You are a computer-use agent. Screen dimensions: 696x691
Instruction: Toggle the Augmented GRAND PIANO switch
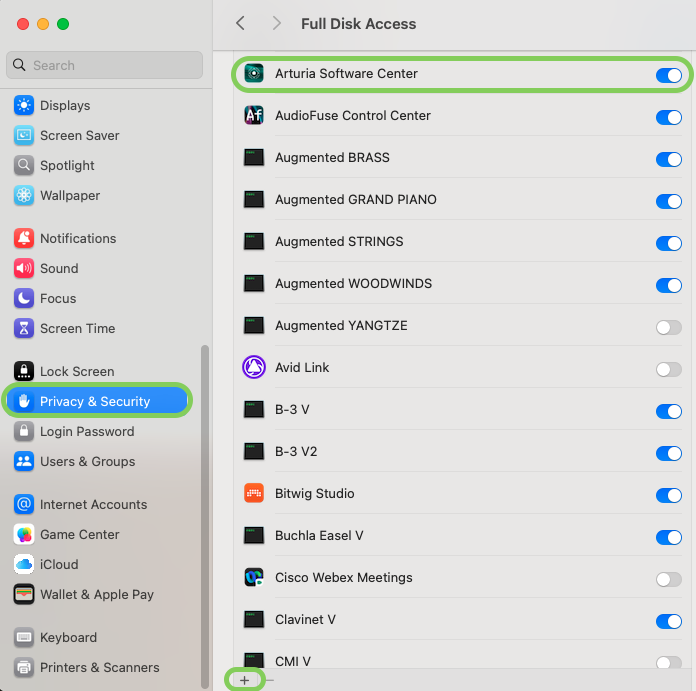pyautogui.click(x=668, y=201)
